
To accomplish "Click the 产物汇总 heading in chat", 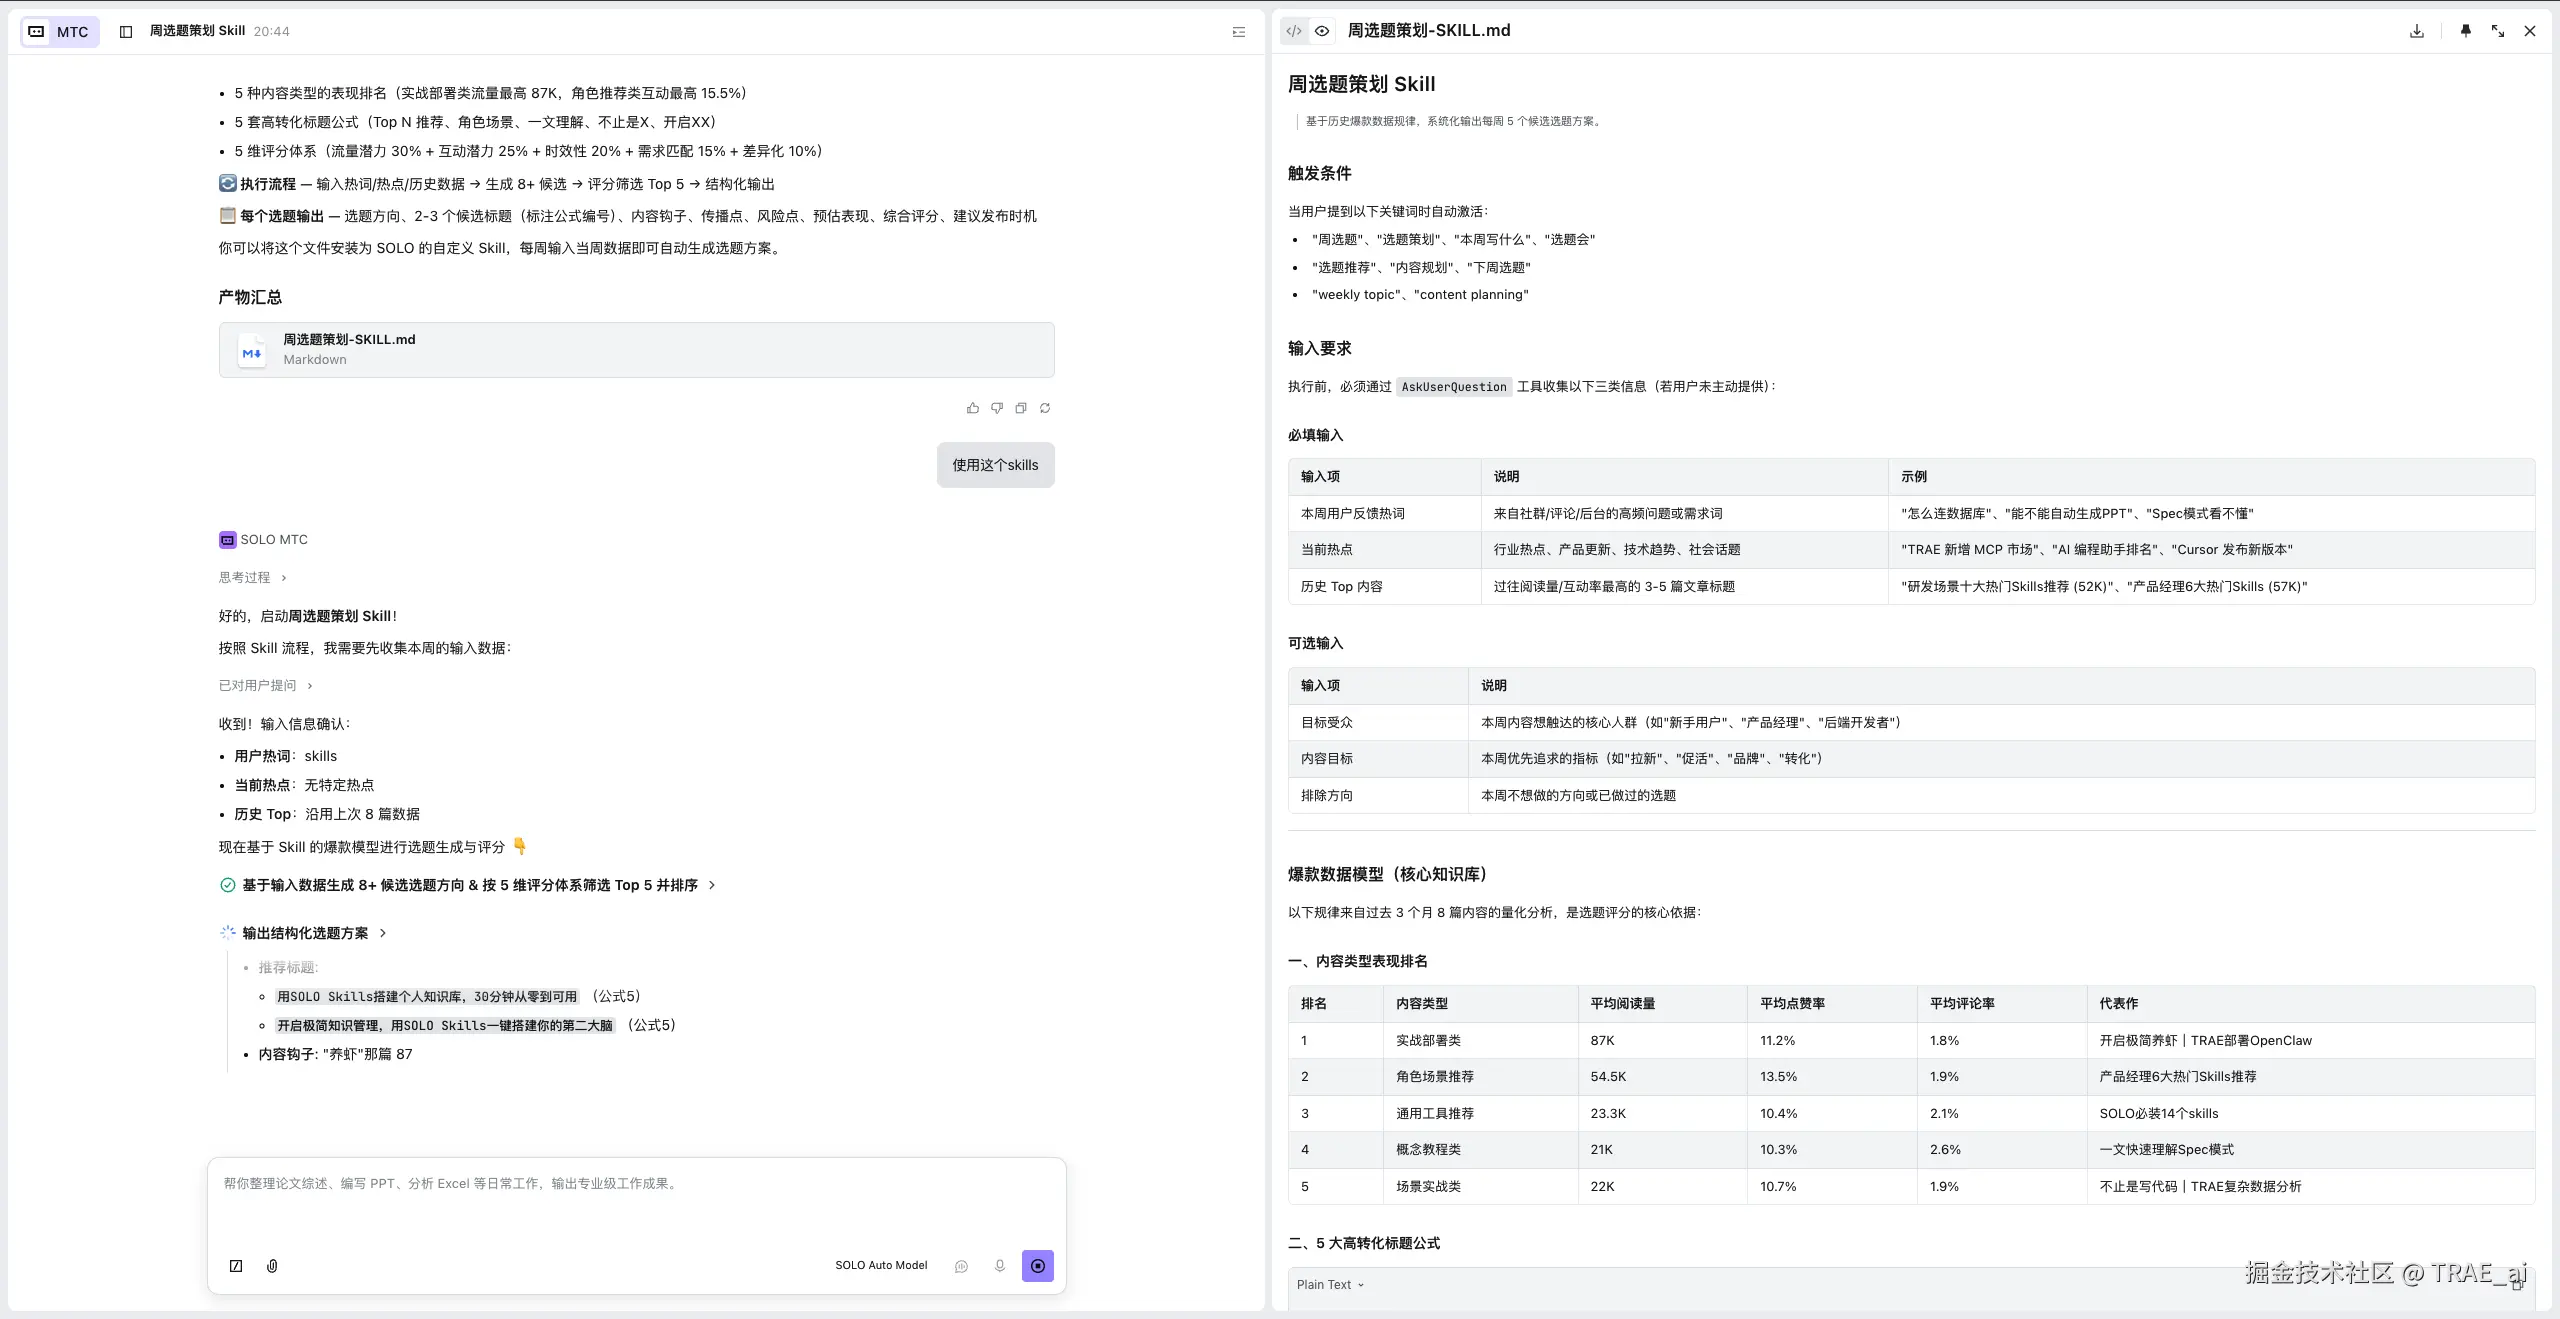I will tap(250, 298).
